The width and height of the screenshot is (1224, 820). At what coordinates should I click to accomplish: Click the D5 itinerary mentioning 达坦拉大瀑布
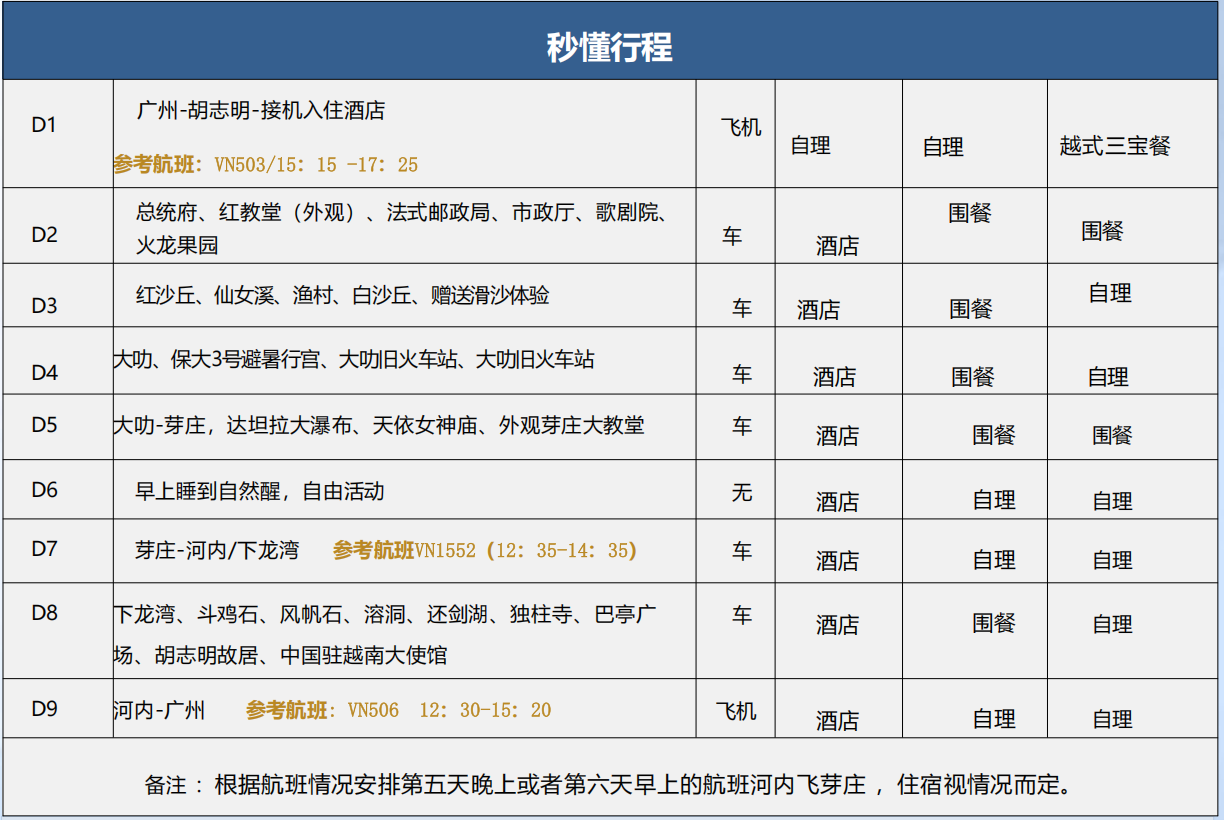tap(378, 426)
